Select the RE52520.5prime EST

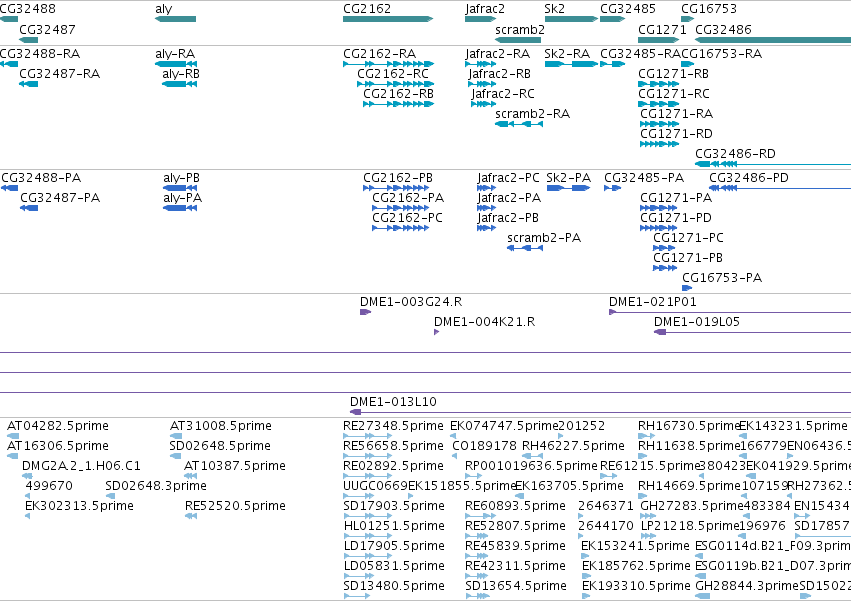tap(191, 516)
